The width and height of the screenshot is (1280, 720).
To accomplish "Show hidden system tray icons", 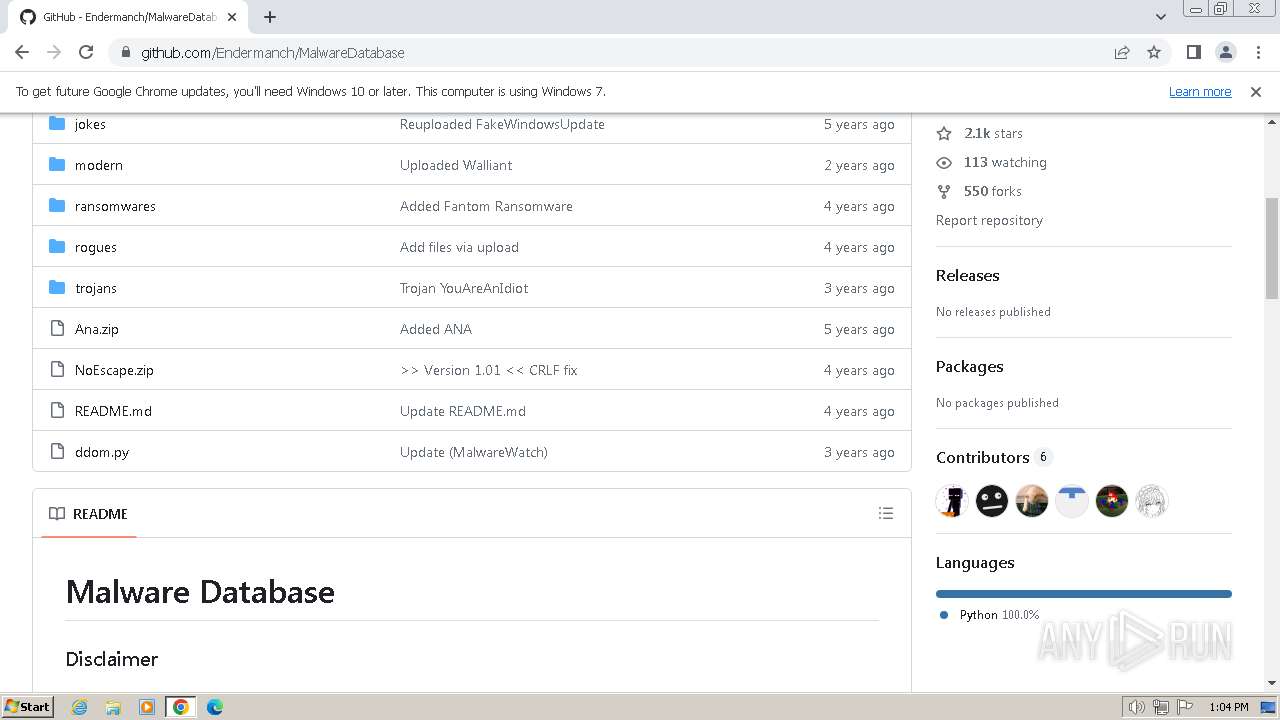I will 1116,707.
